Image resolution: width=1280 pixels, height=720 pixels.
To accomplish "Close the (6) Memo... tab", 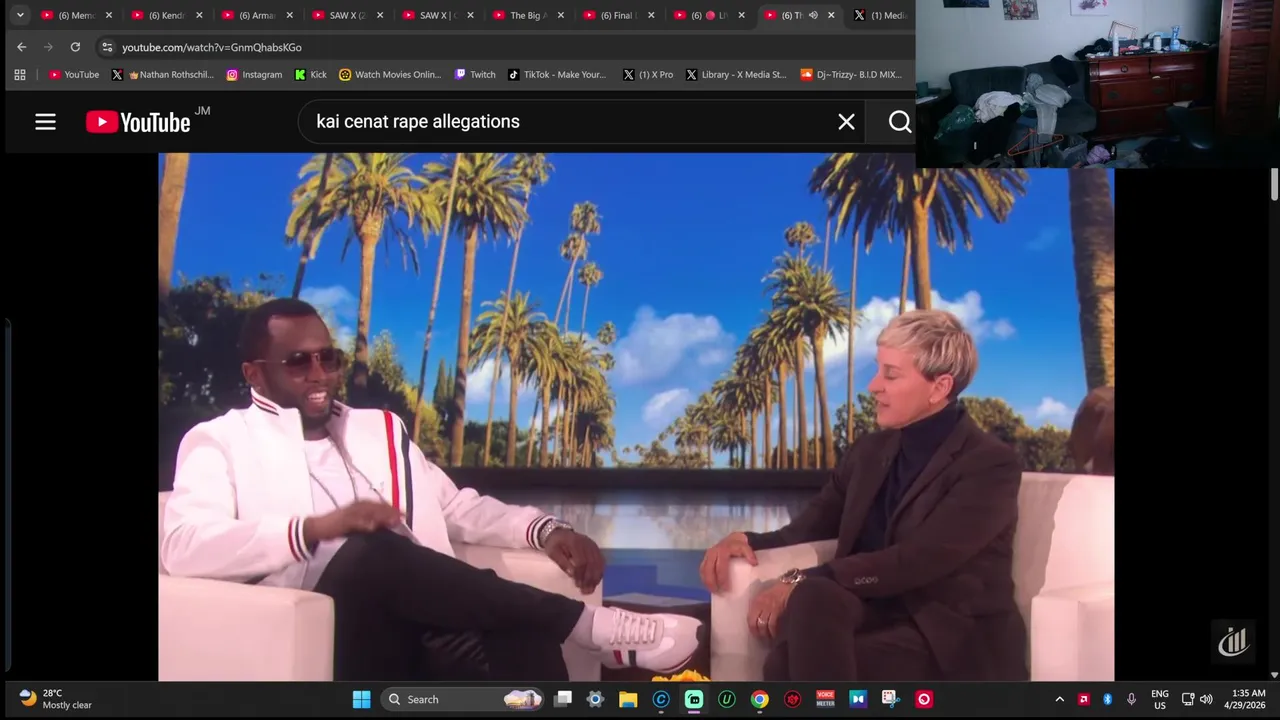I will click(x=109, y=15).
